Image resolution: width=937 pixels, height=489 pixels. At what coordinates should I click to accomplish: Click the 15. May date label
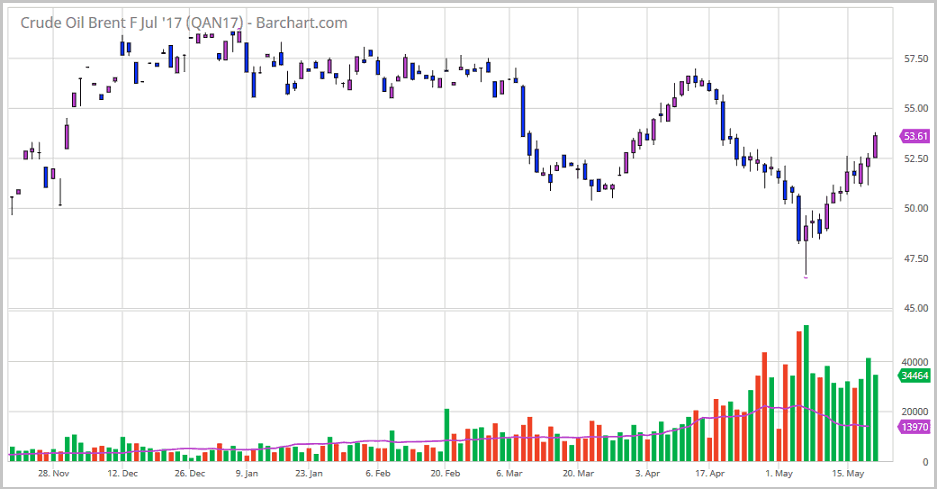pyautogui.click(x=848, y=473)
